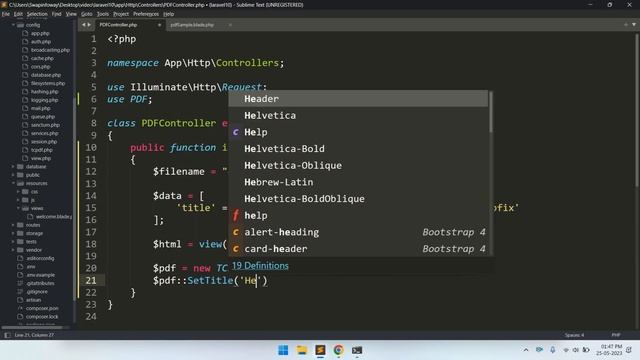Image resolution: width=640 pixels, height=360 pixels.
Task: Close the PDFController.php tab
Action: tap(159, 25)
